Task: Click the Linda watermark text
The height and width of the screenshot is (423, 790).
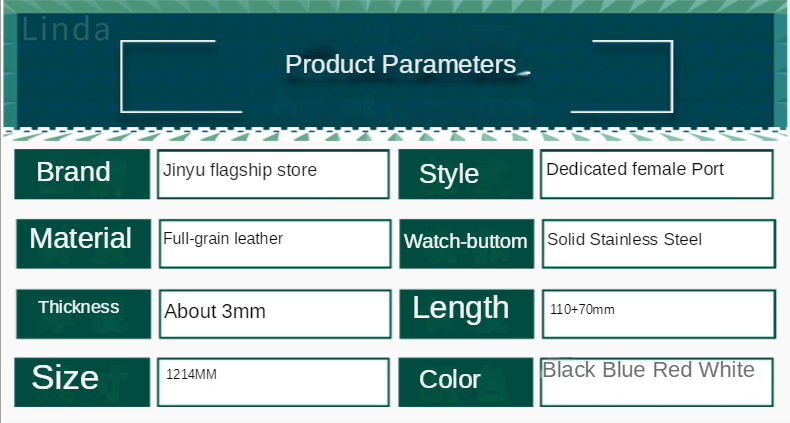Action: (66, 29)
